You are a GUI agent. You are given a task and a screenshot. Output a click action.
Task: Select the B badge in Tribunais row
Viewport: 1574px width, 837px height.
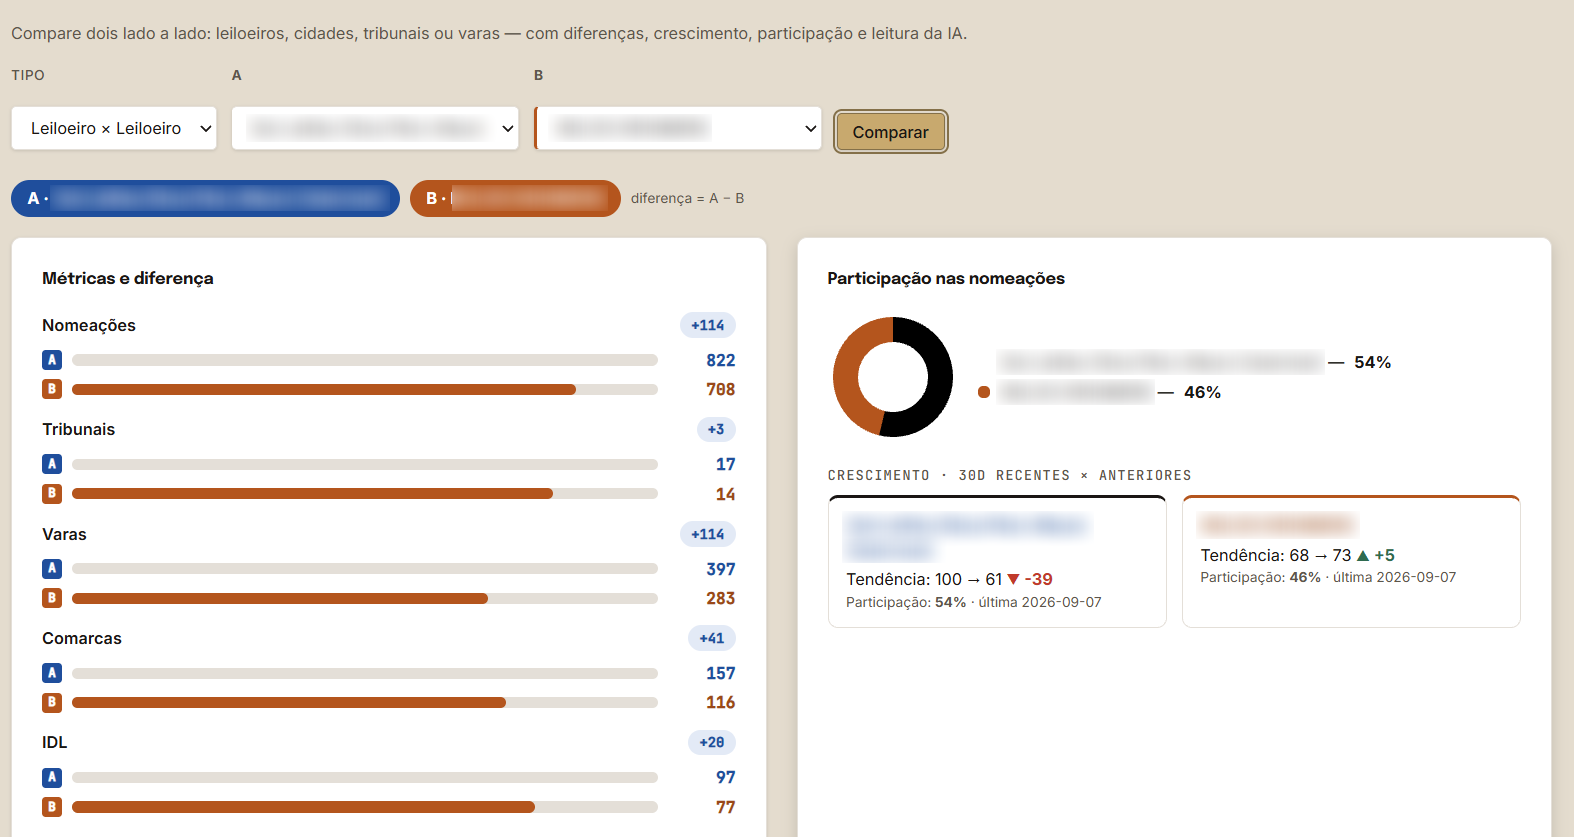tap(52, 493)
